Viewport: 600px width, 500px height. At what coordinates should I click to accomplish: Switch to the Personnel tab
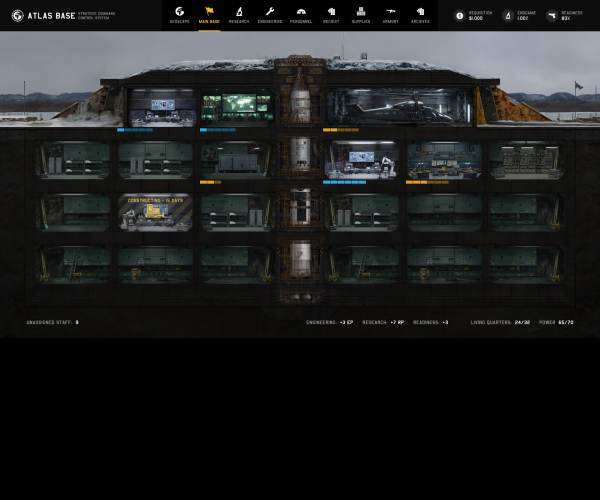[301, 15]
